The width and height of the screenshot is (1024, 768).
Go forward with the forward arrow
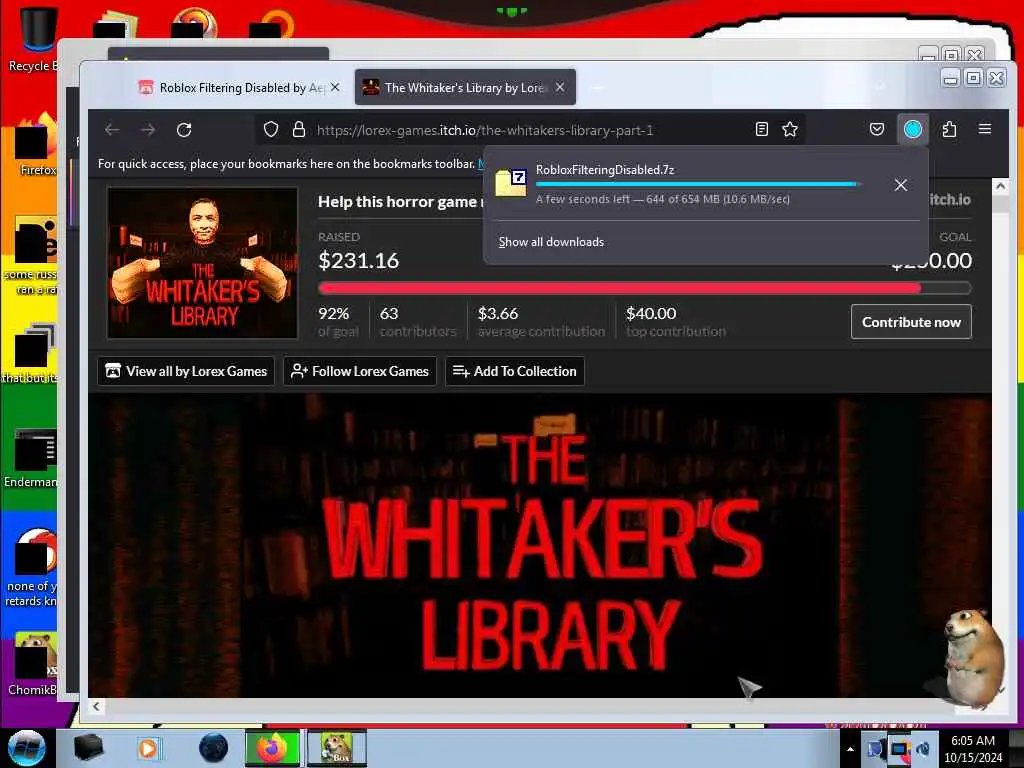tap(148, 130)
